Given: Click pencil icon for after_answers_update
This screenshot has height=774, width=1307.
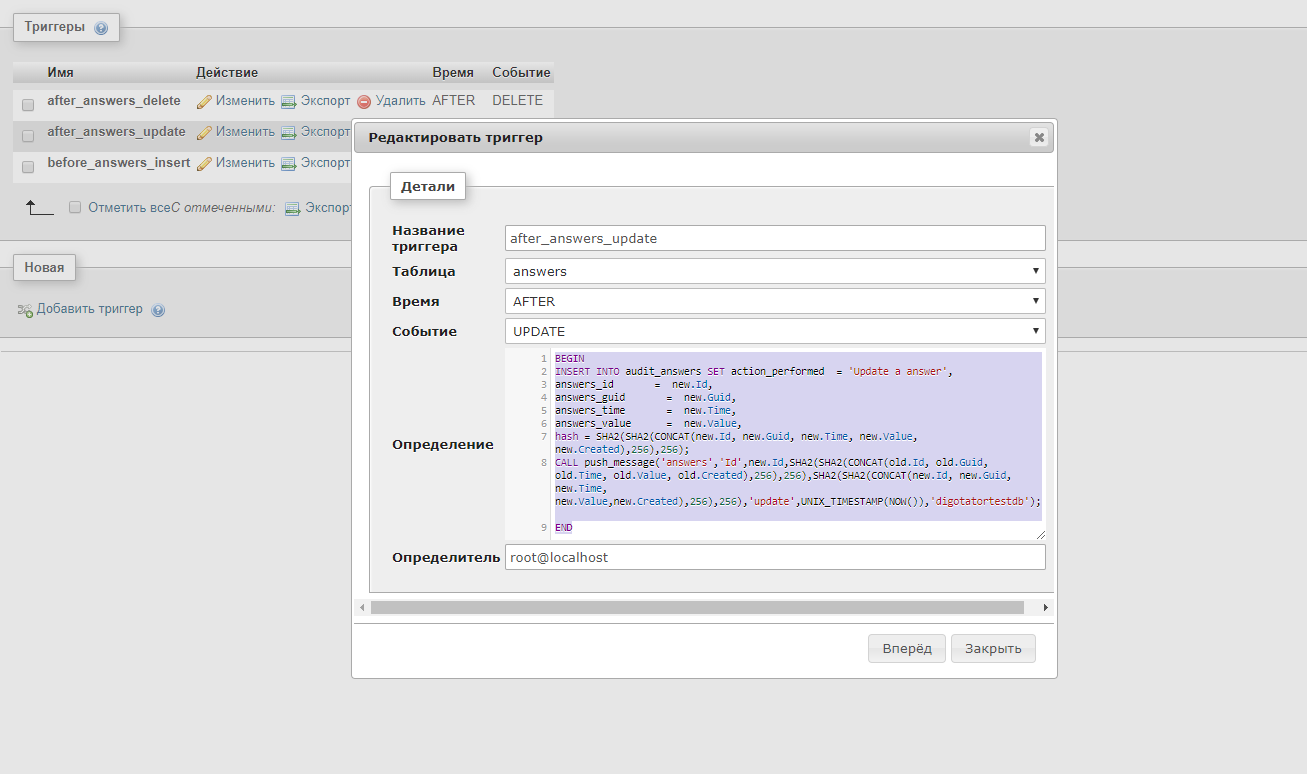Looking at the screenshot, I should coord(204,132).
